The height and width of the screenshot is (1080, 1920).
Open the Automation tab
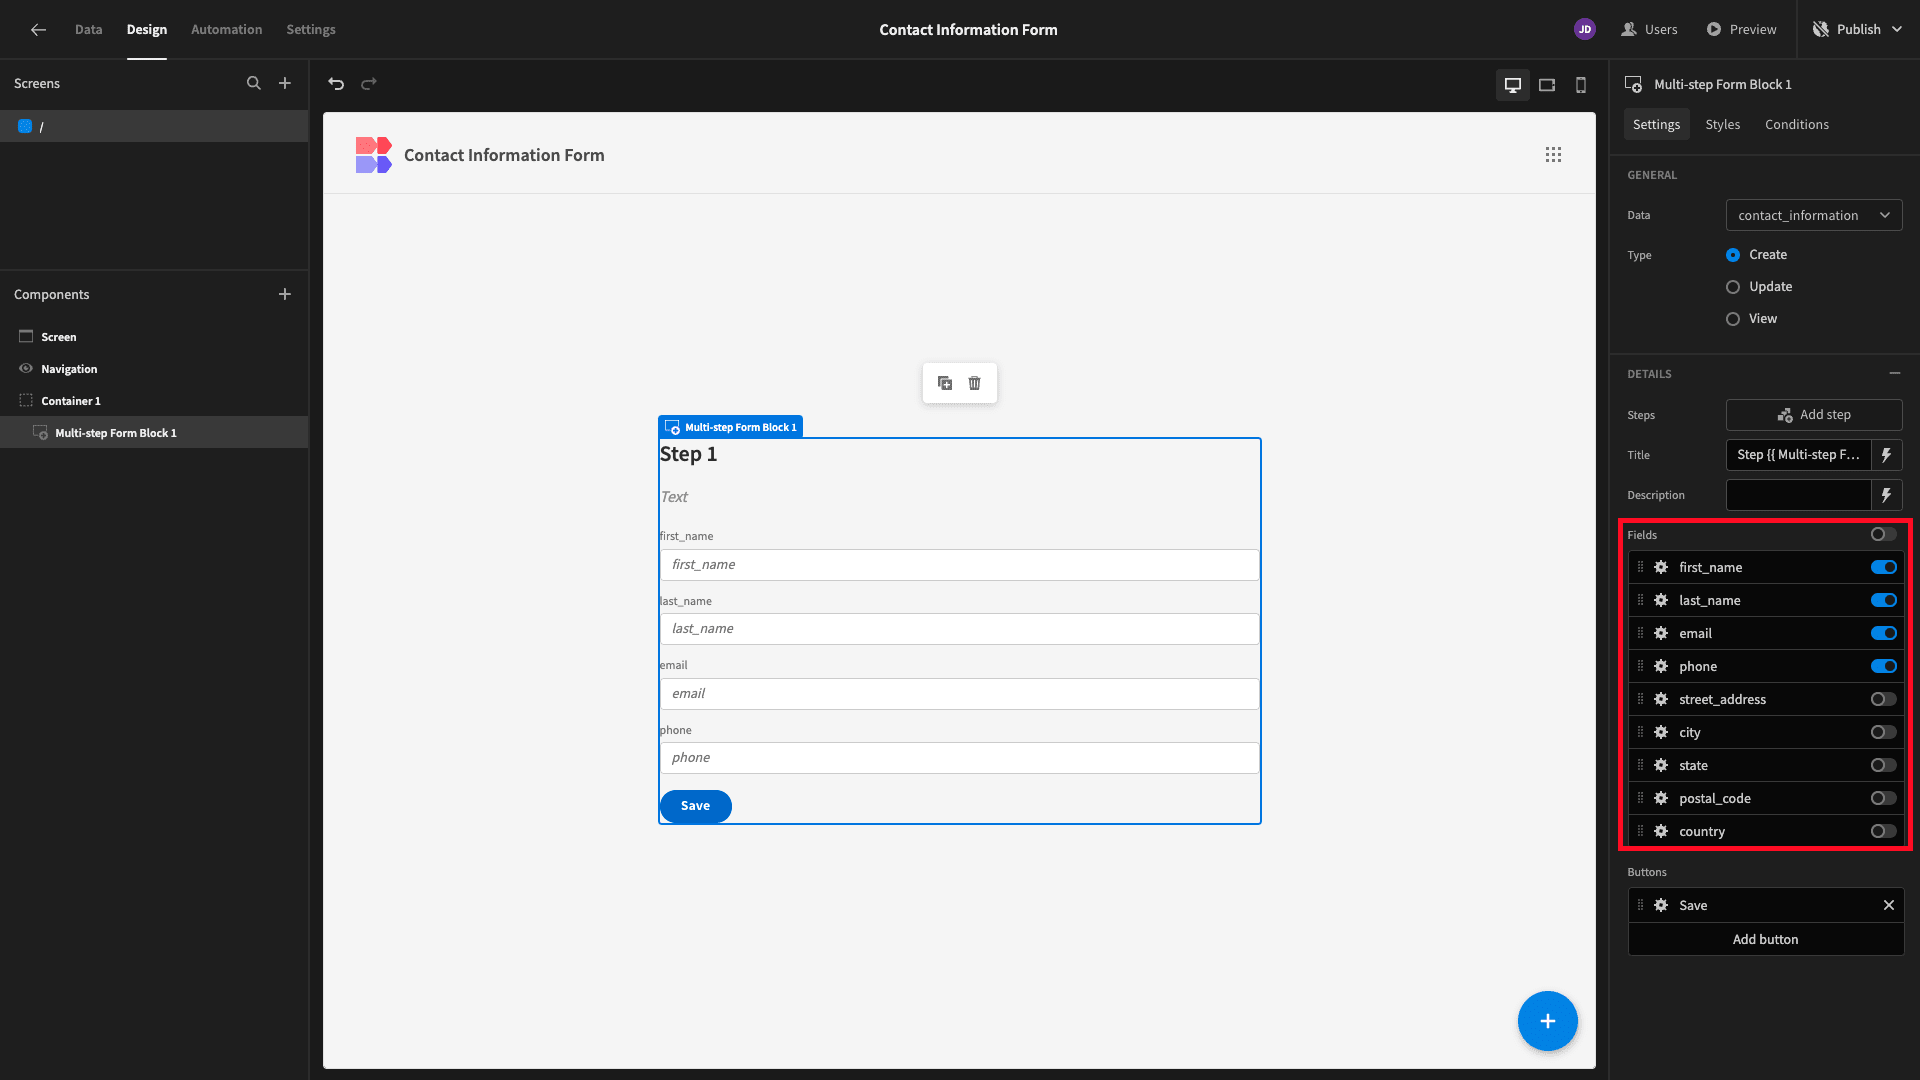227,30
